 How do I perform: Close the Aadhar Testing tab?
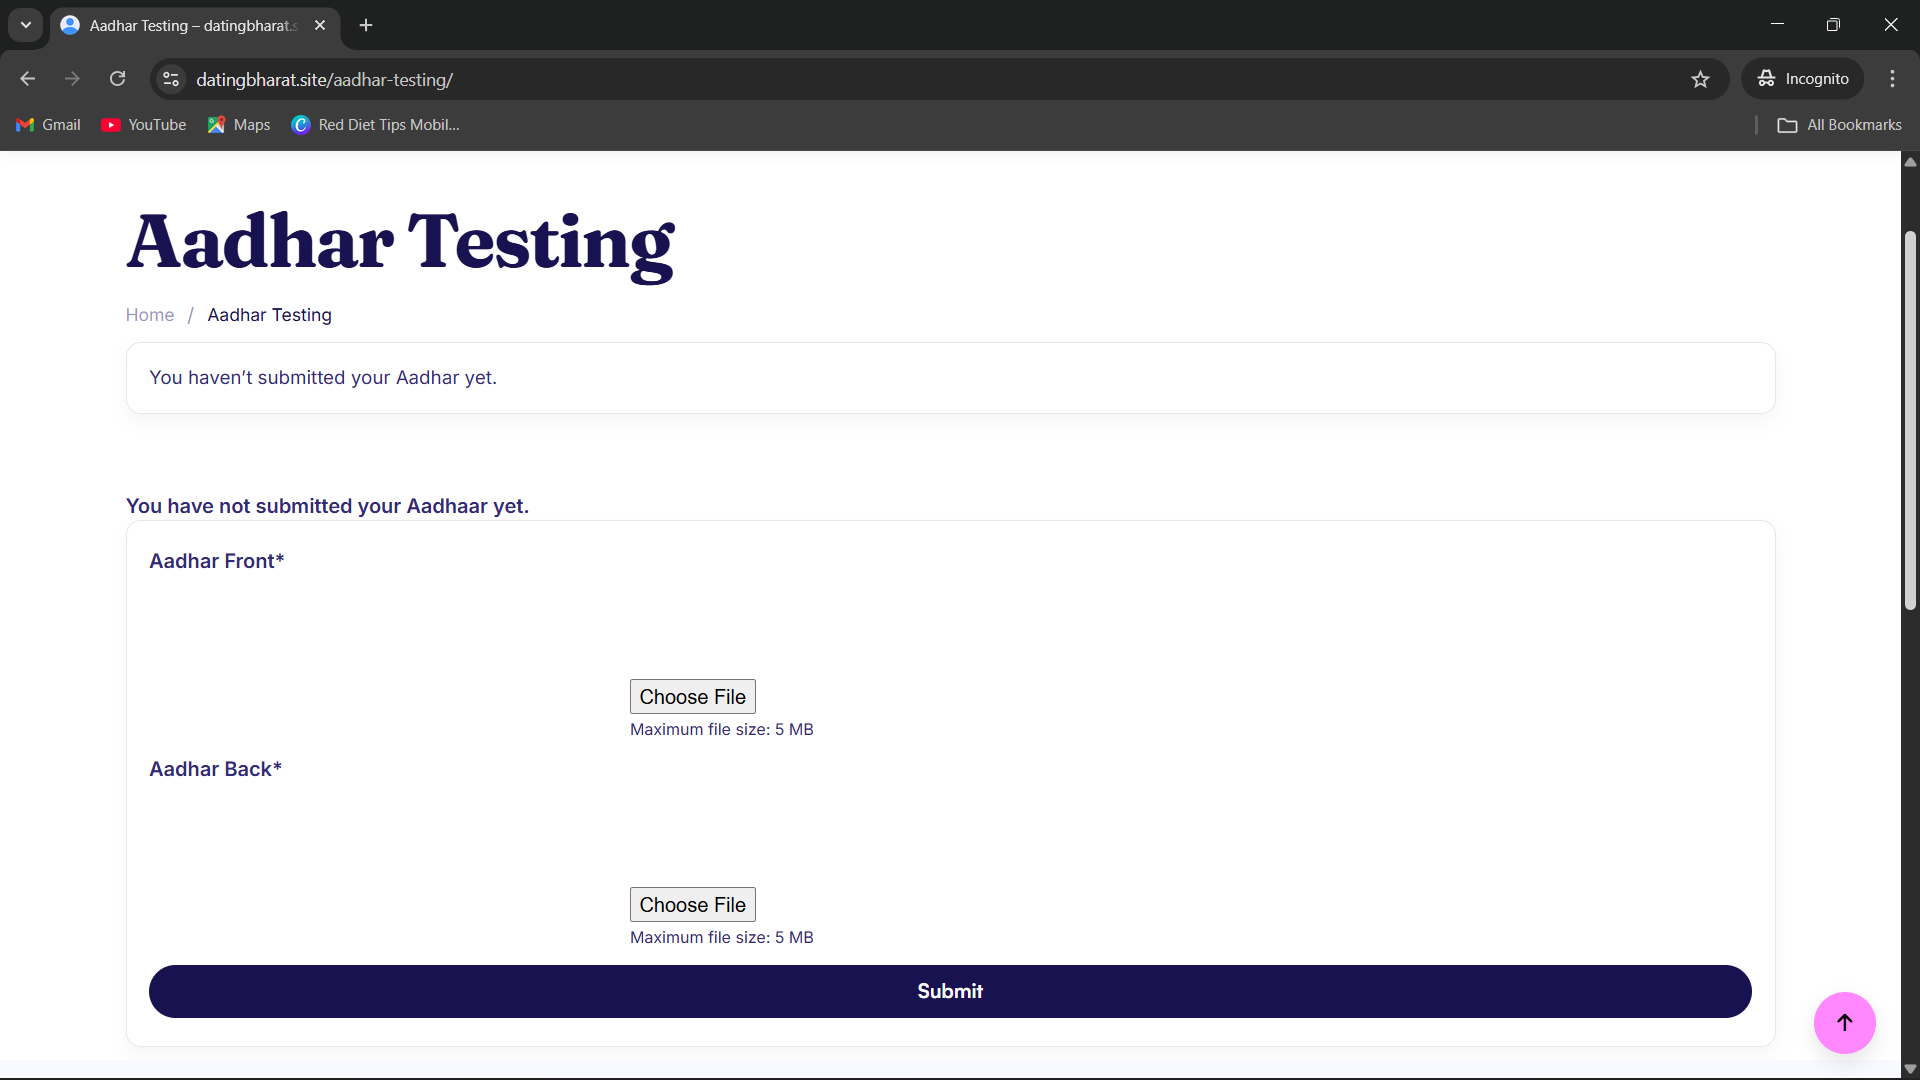tap(320, 25)
